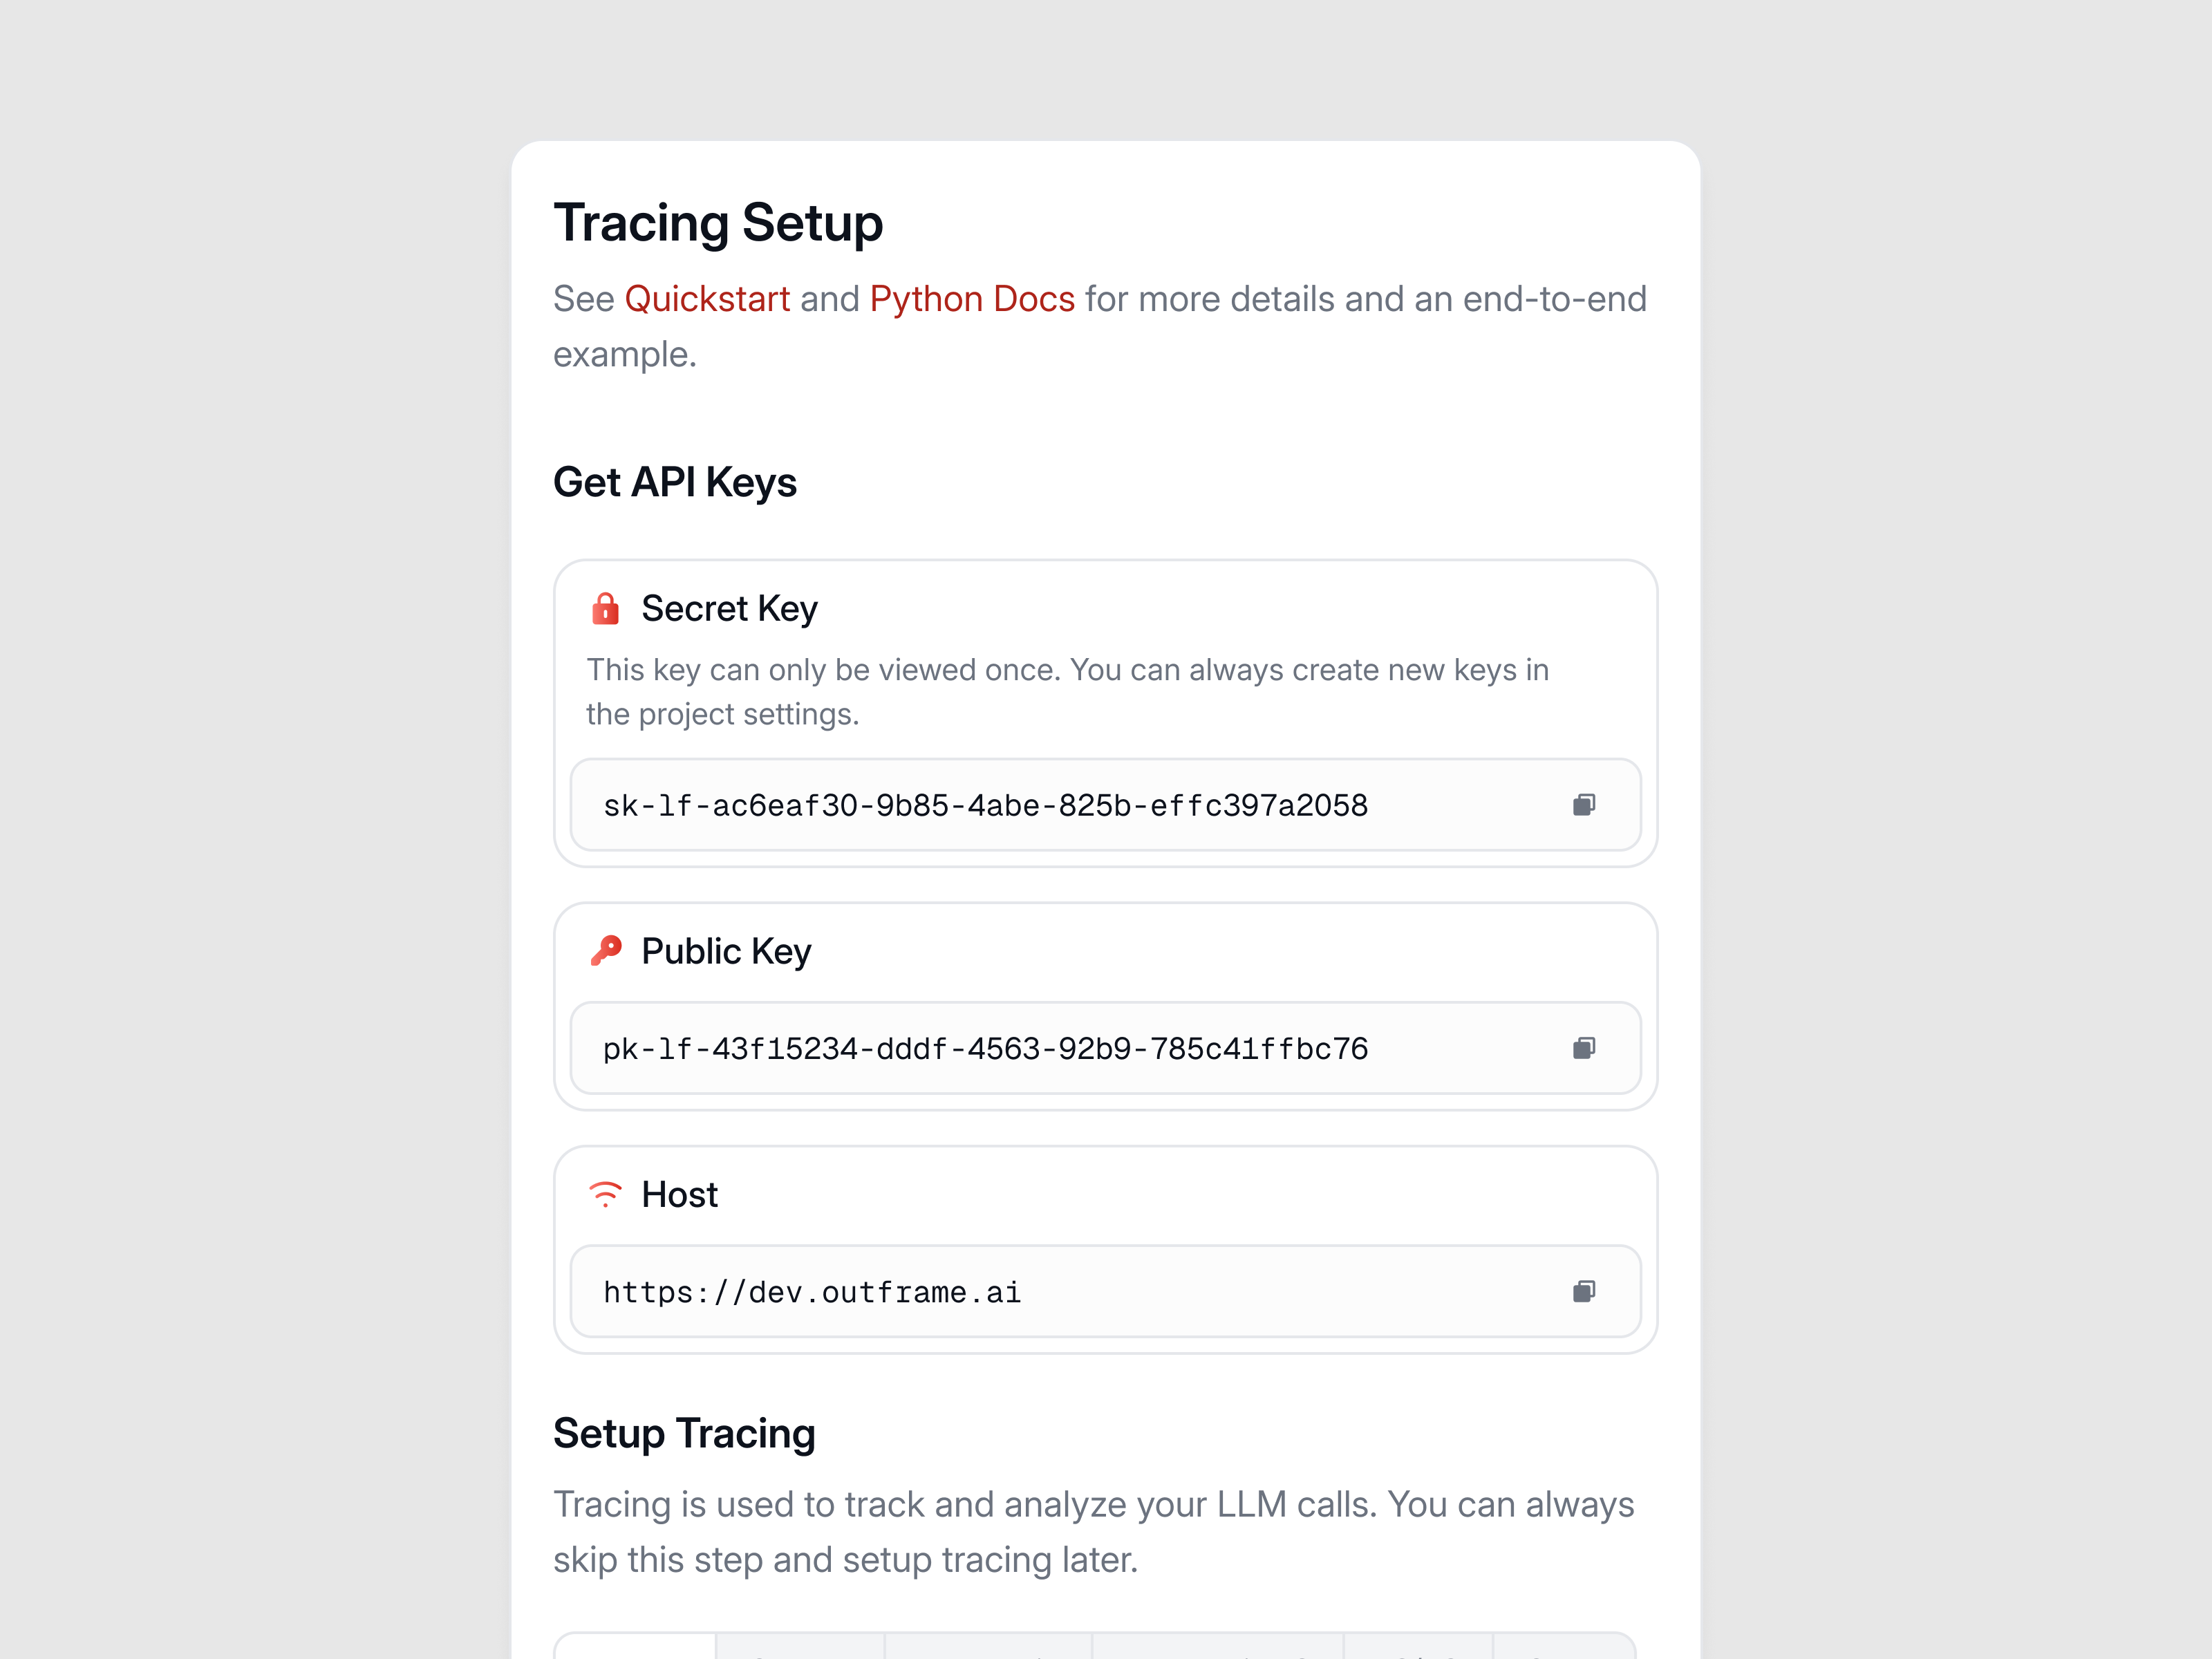This screenshot has height=1659, width=2212.
Task: Click the Secret Key card
Action: tap(1105, 710)
